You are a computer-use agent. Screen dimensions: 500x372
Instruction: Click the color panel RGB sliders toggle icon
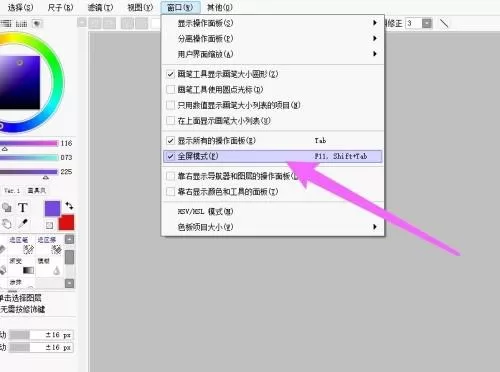[6, 24]
